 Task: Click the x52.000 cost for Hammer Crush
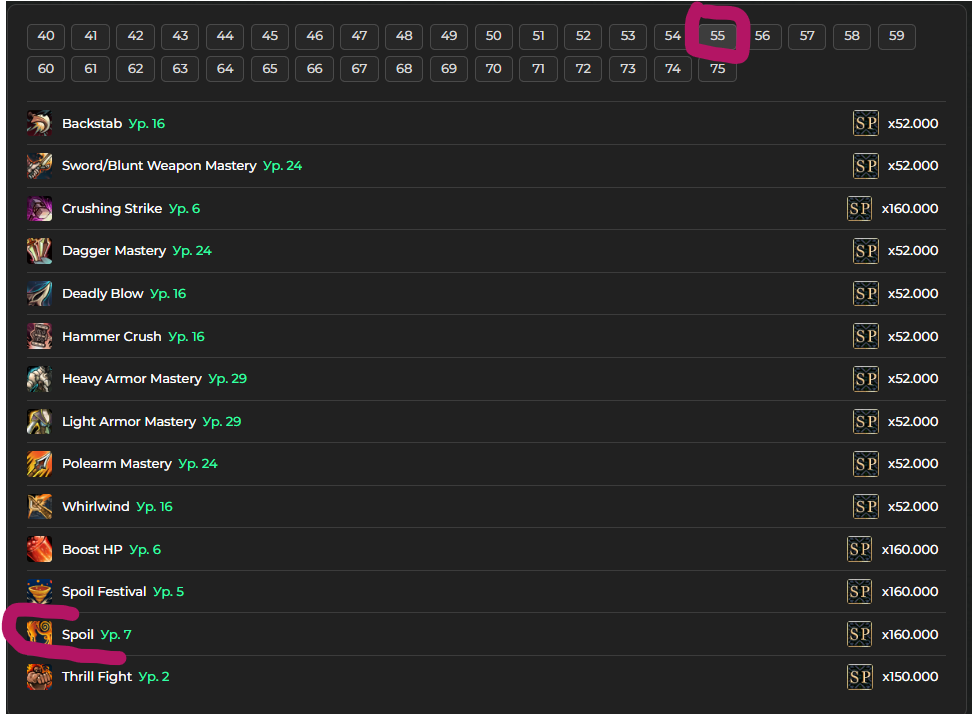[913, 336]
